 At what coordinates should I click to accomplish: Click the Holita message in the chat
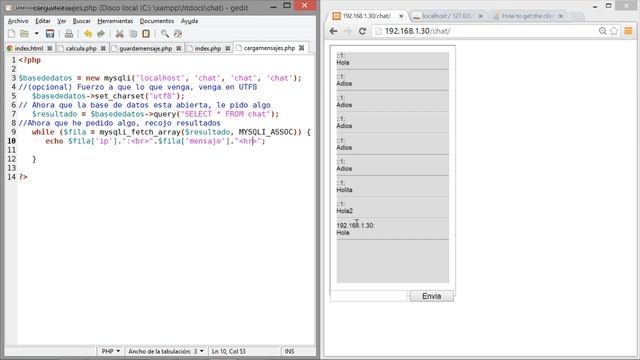coord(344,190)
